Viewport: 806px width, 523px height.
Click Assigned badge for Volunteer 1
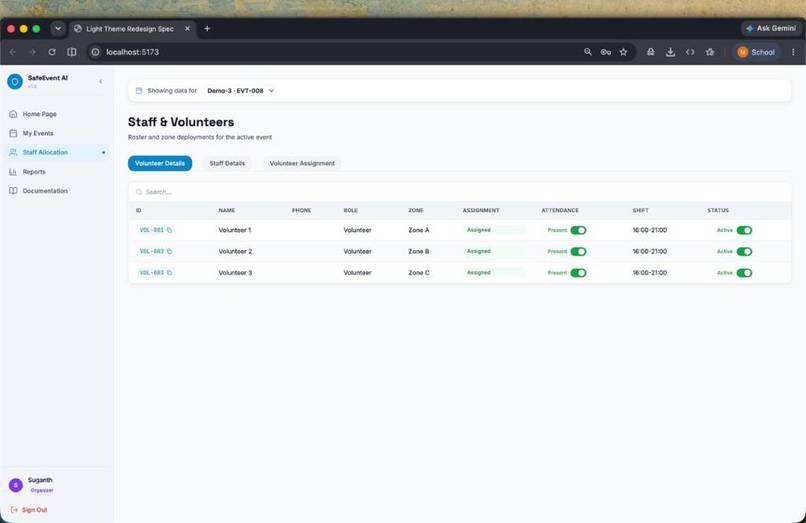495,230
